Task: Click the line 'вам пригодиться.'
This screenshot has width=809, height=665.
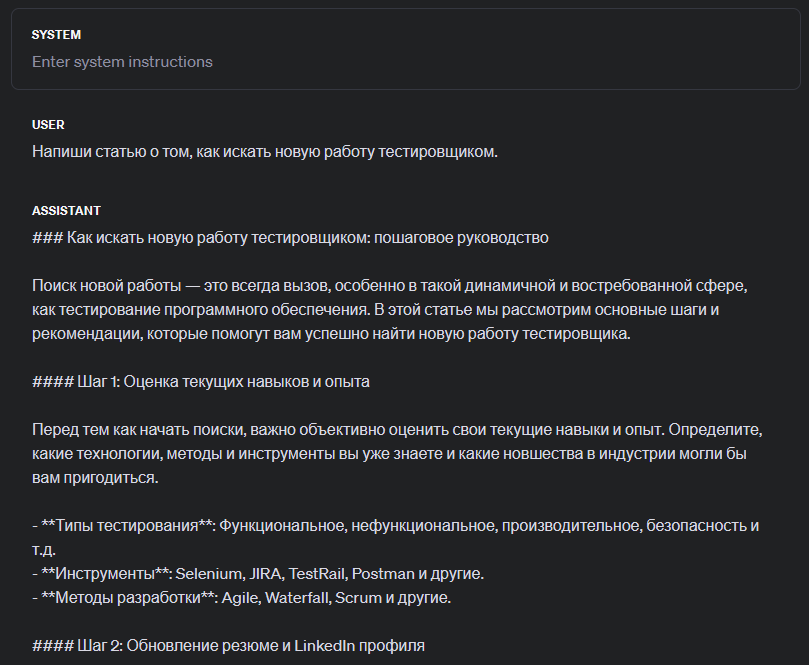Action: 93,478
